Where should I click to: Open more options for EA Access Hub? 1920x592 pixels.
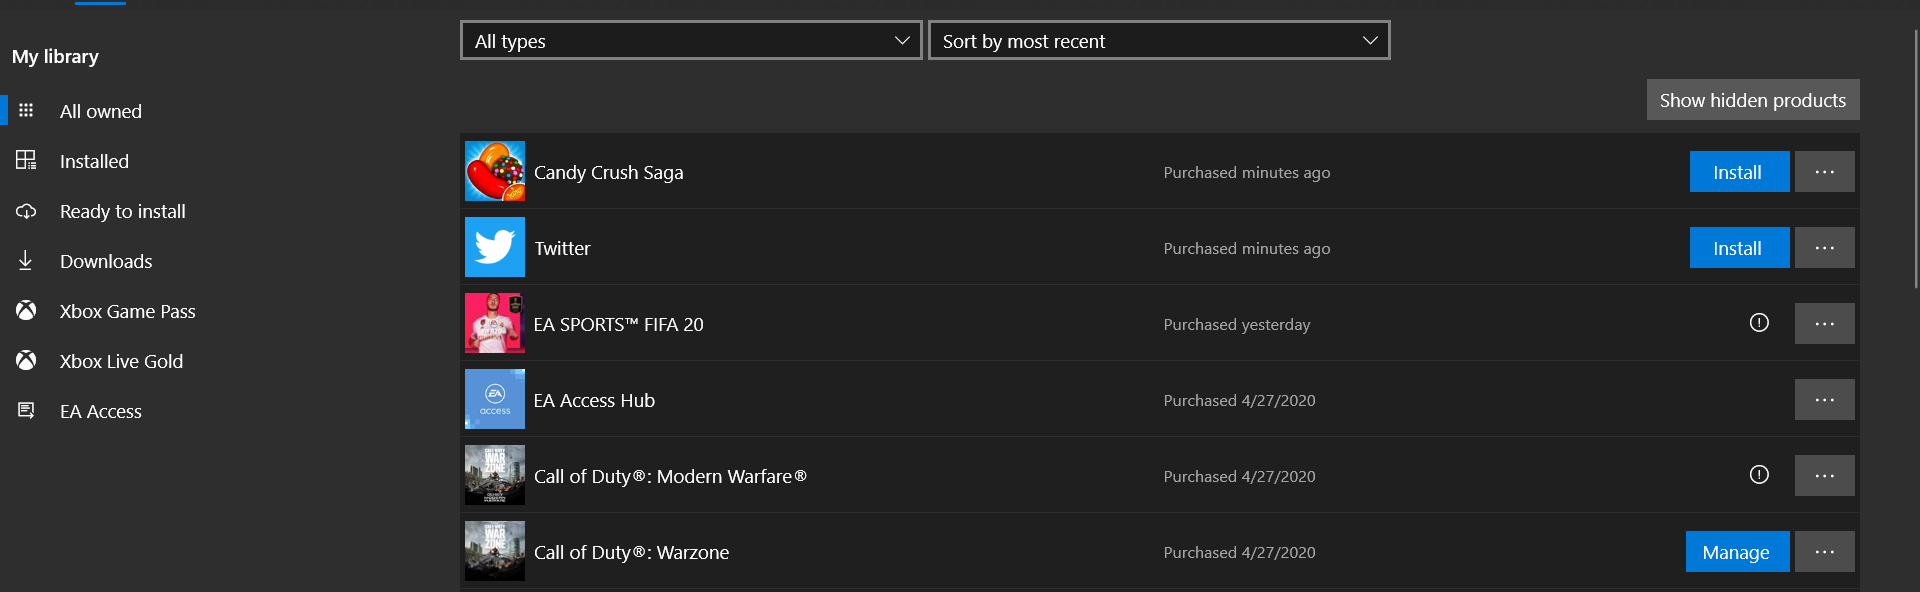(x=1825, y=400)
